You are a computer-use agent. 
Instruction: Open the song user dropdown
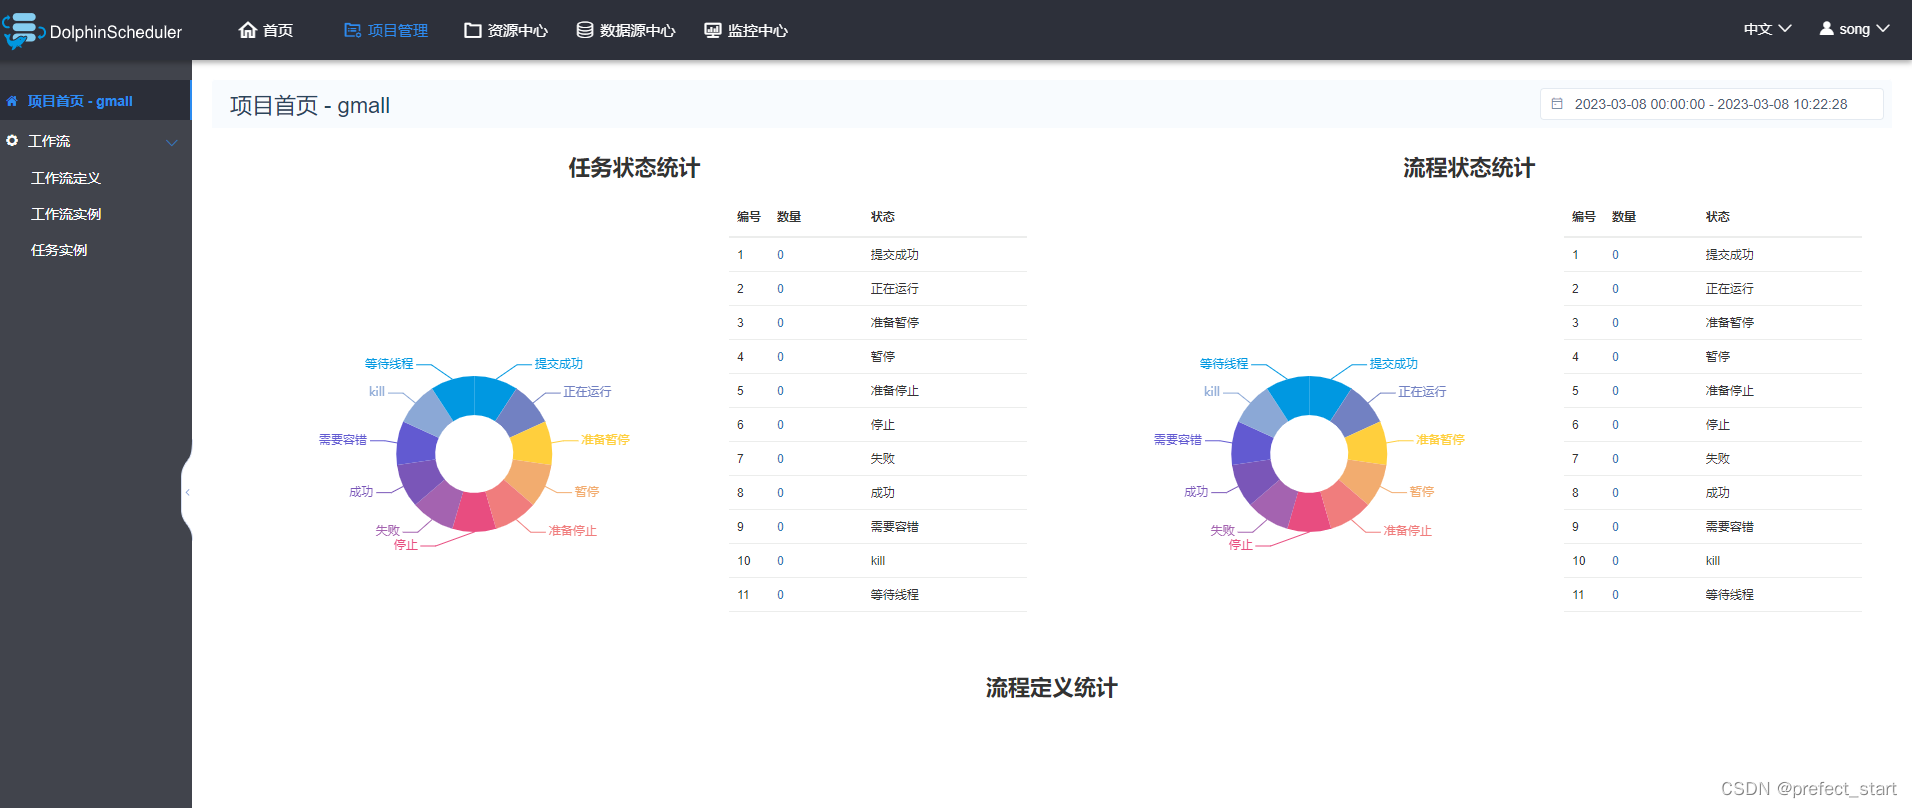click(1854, 29)
